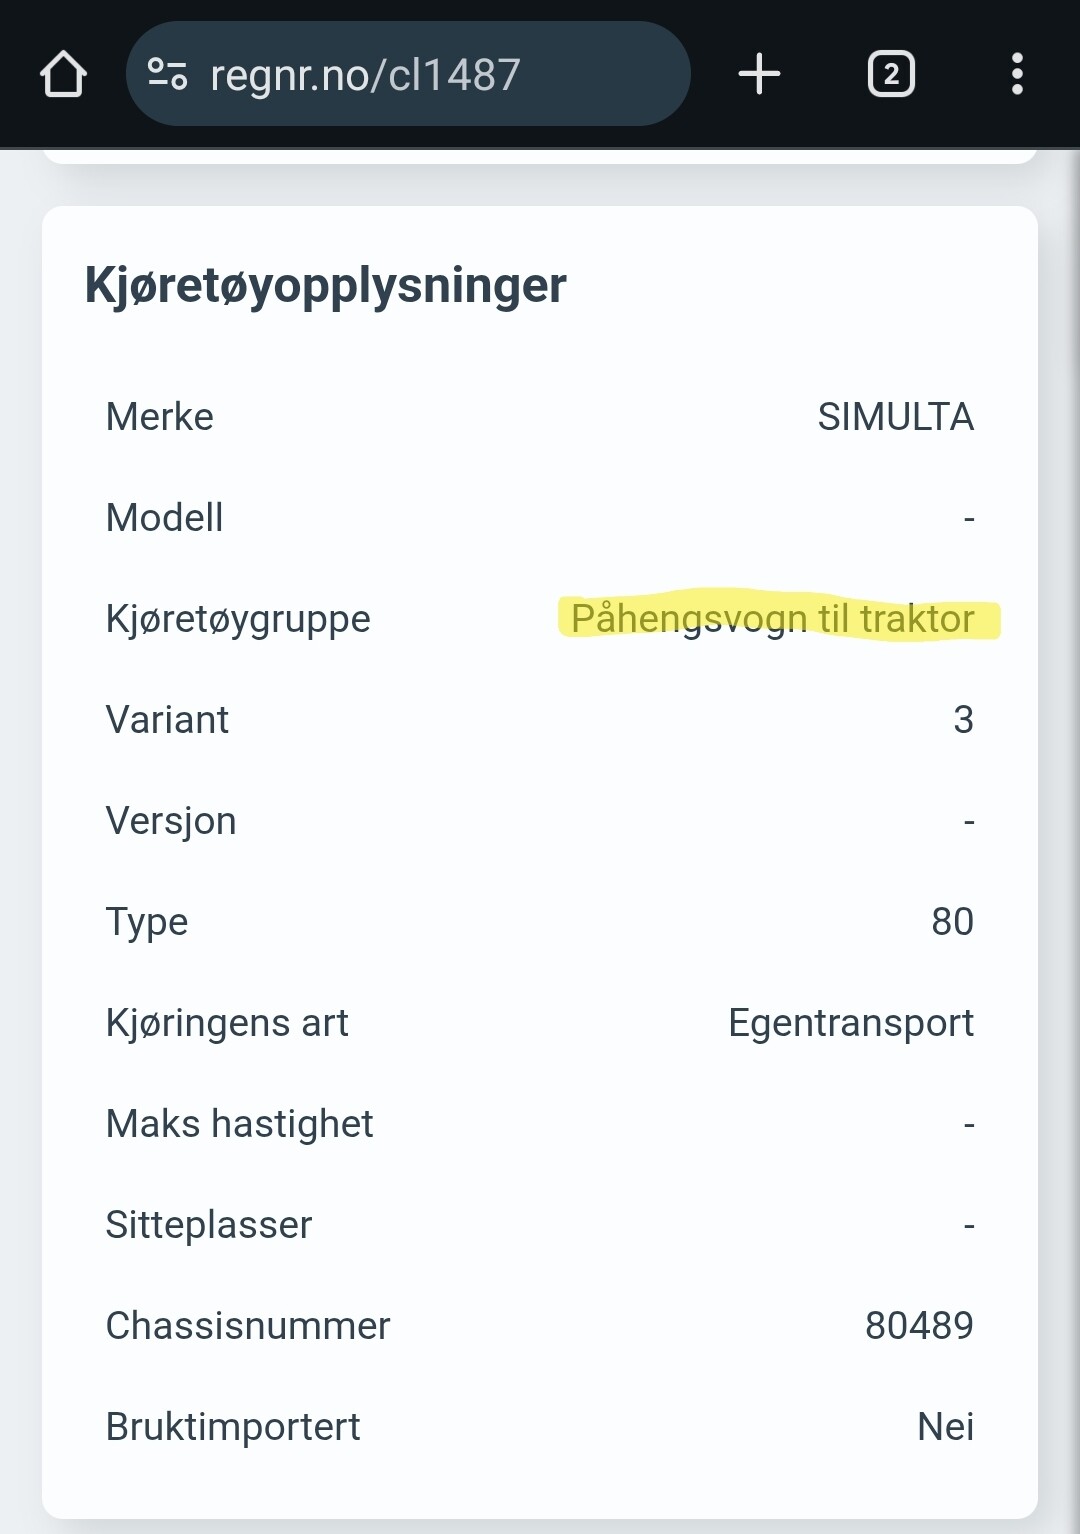Open the tab switcher showing 2 tabs
The image size is (1080, 1534).
tap(891, 74)
